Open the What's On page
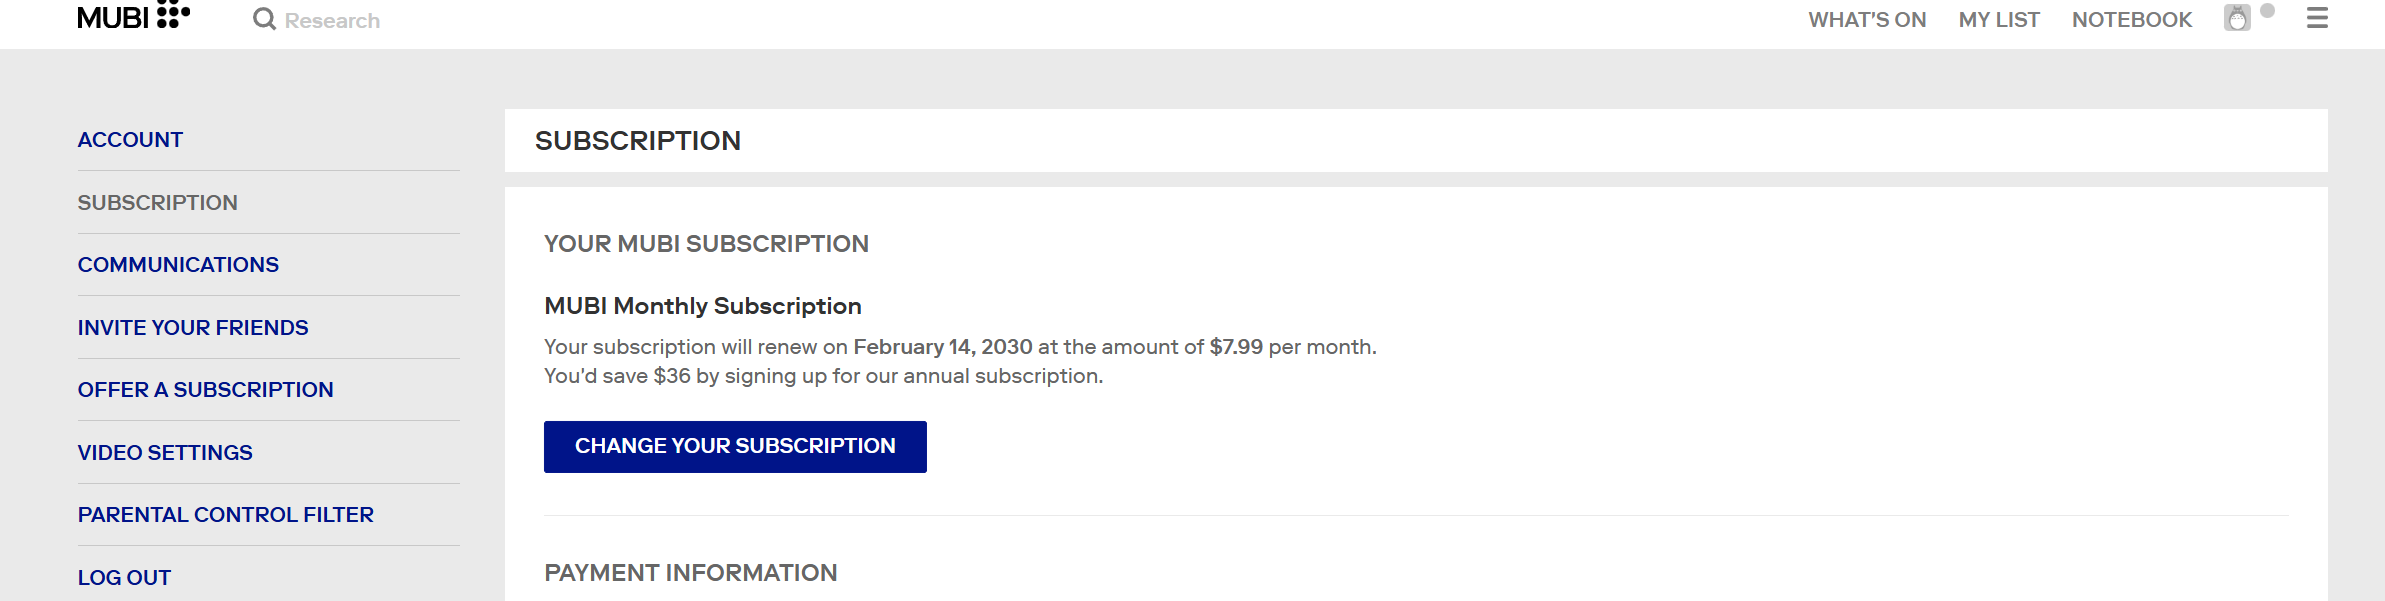The width and height of the screenshot is (2385, 601). click(x=1866, y=20)
